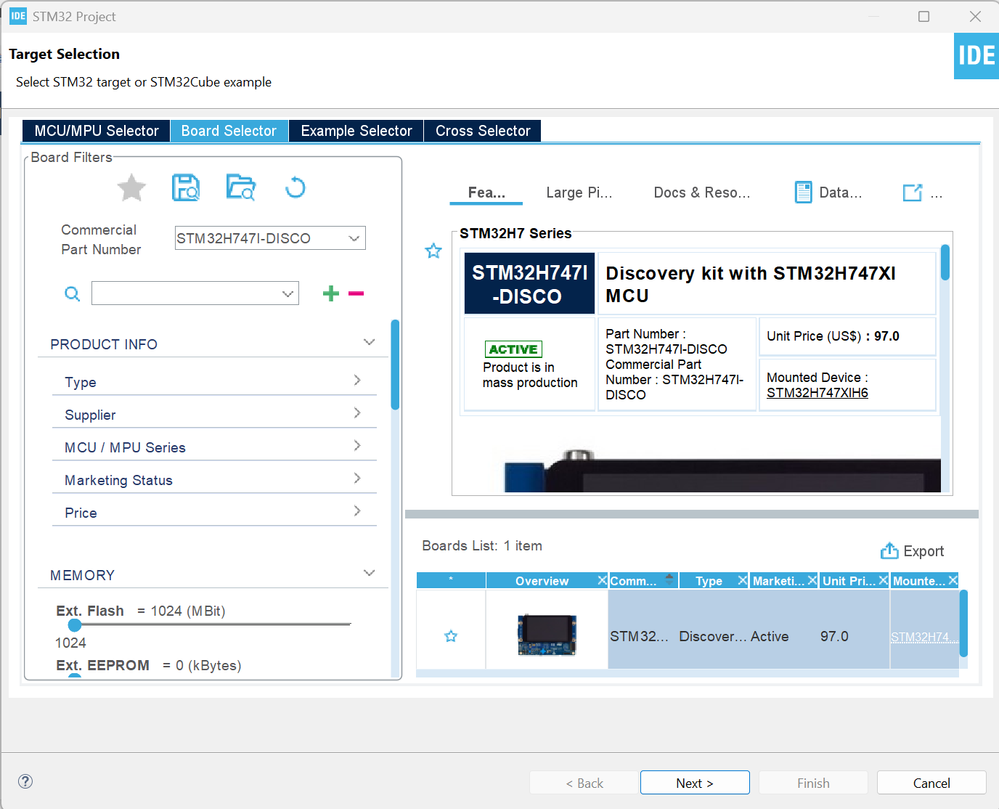Image resolution: width=999 pixels, height=809 pixels.
Task: Focus the board search input field
Action: click(x=186, y=294)
